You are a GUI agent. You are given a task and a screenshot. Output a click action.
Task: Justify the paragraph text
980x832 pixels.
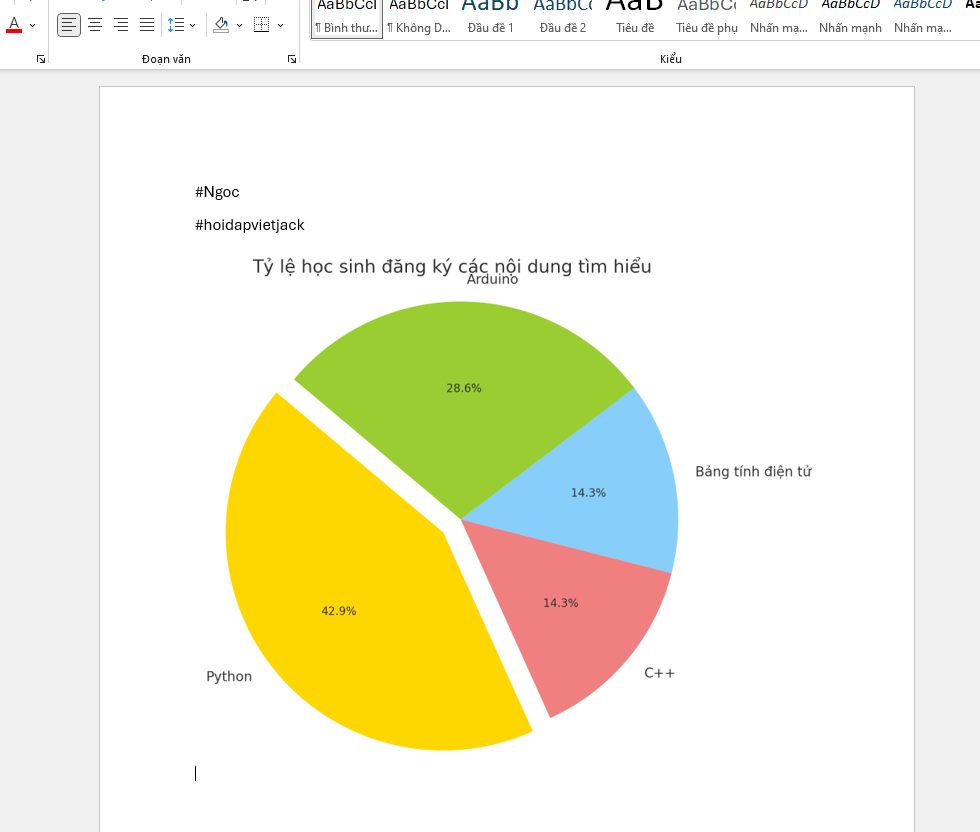(x=147, y=24)
